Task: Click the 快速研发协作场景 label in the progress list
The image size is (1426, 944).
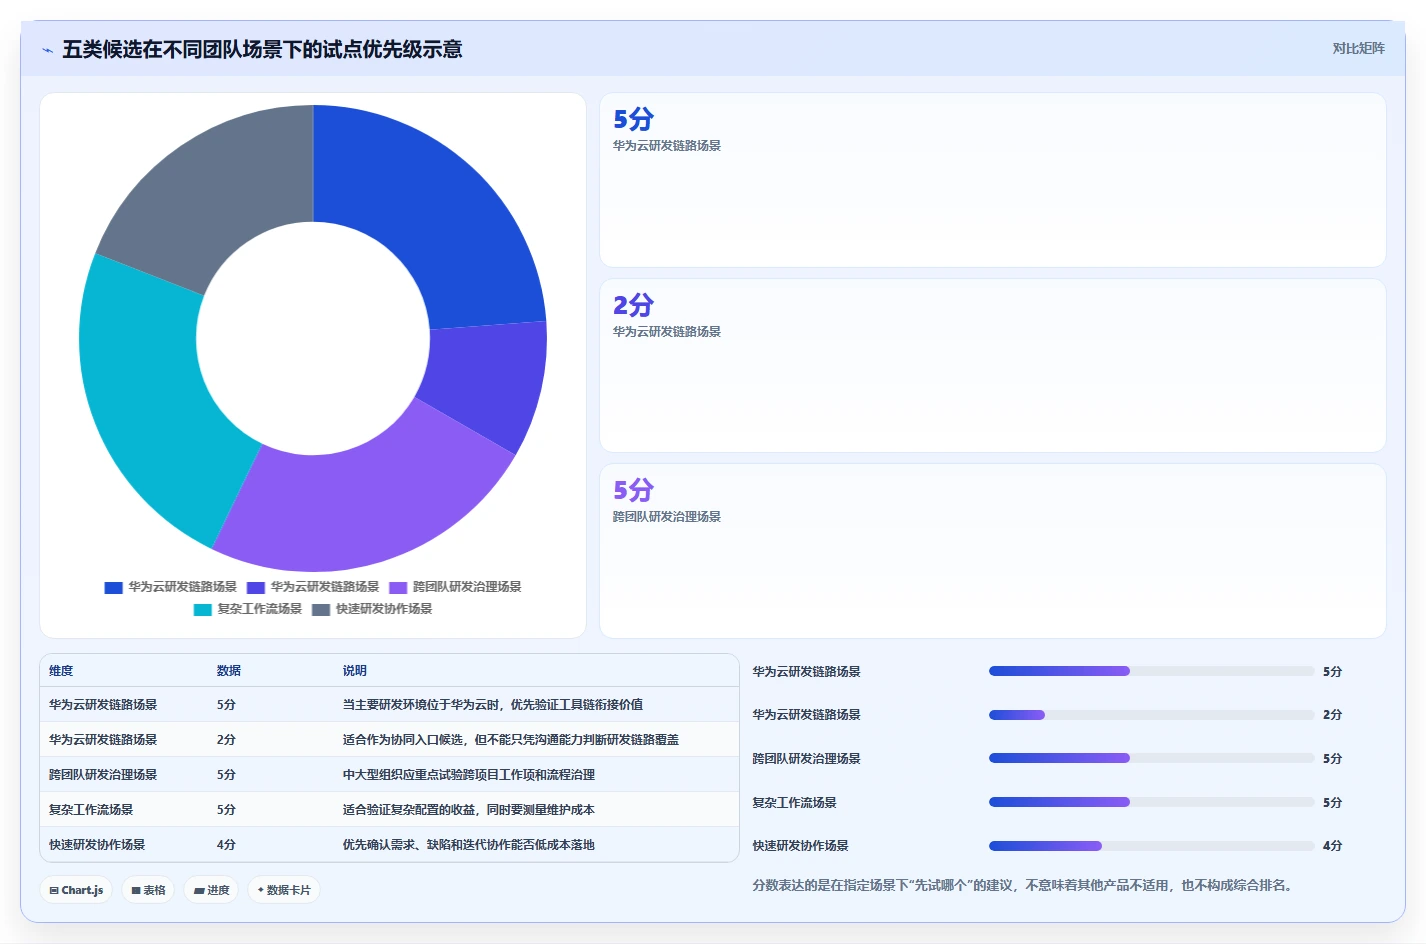Action: pos(801,846)
